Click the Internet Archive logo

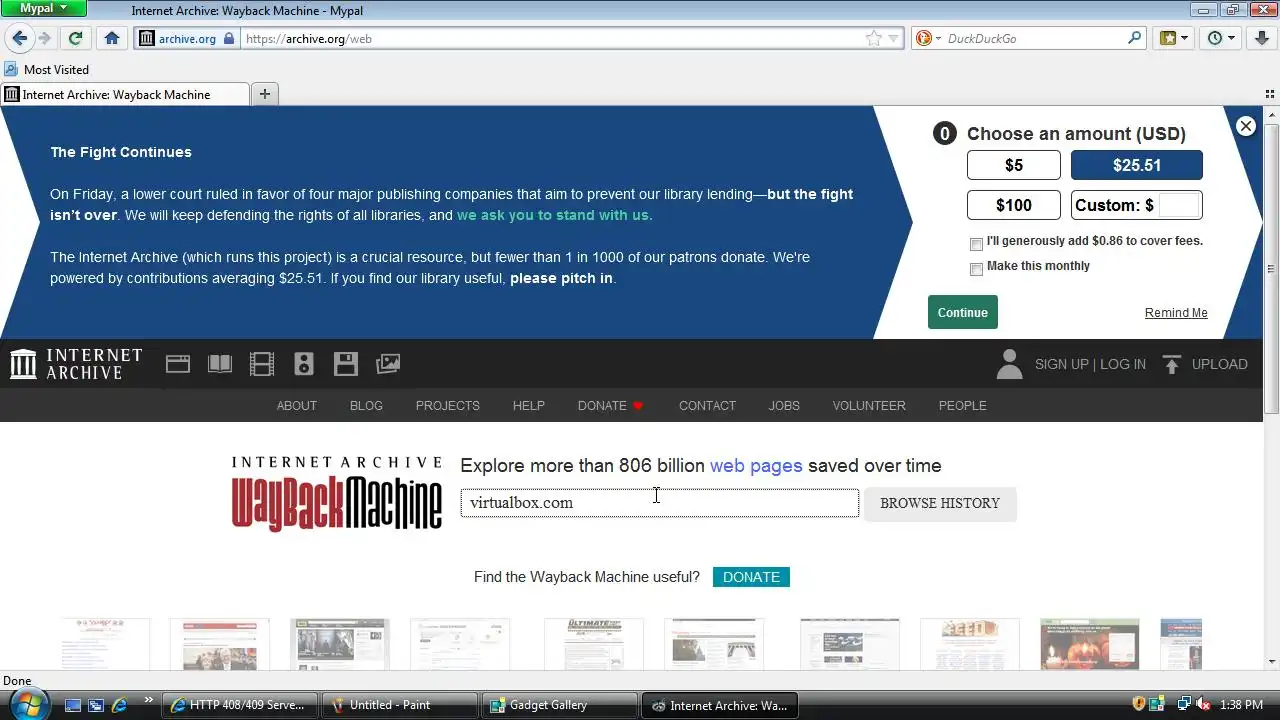tap(76, 364)
